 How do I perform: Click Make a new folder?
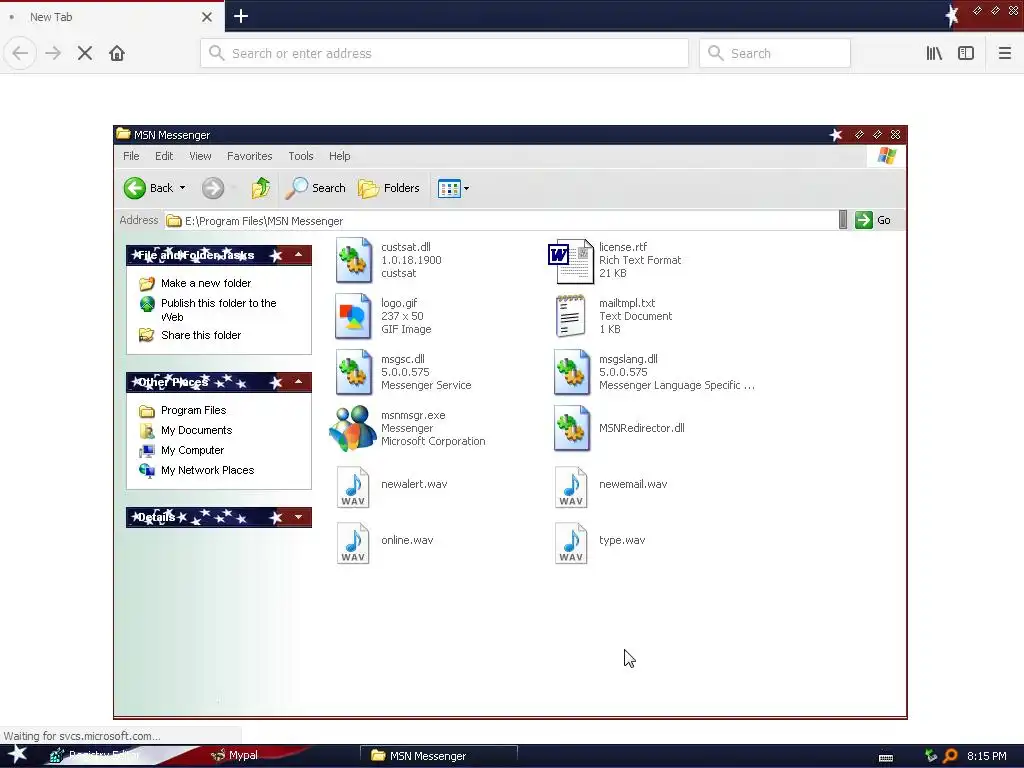point(206,283)
